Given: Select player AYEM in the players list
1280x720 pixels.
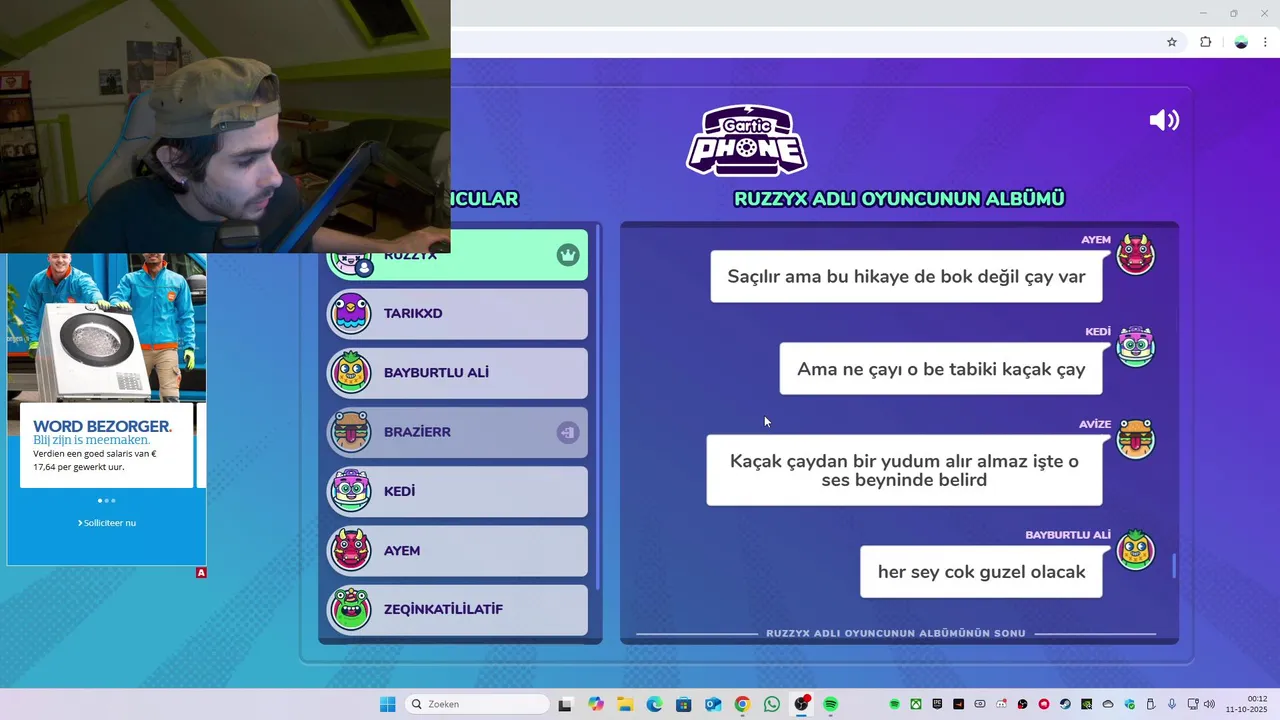Looking at the screenshot, I should click(458, 550).
